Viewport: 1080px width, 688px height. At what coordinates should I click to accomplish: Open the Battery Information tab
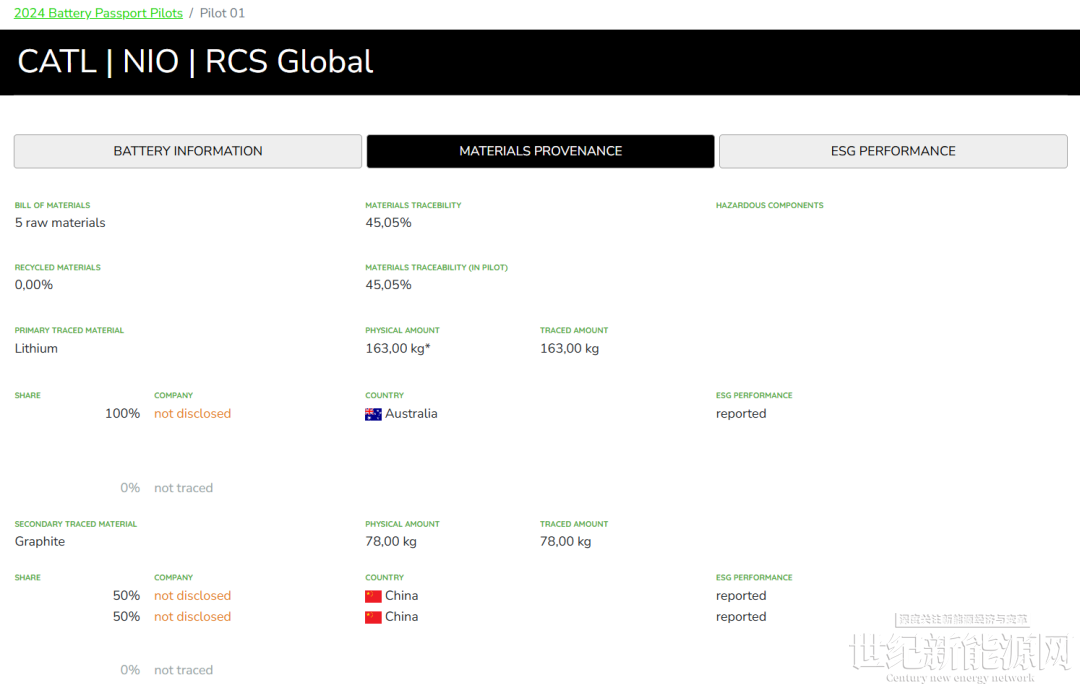tap(188, 151)
